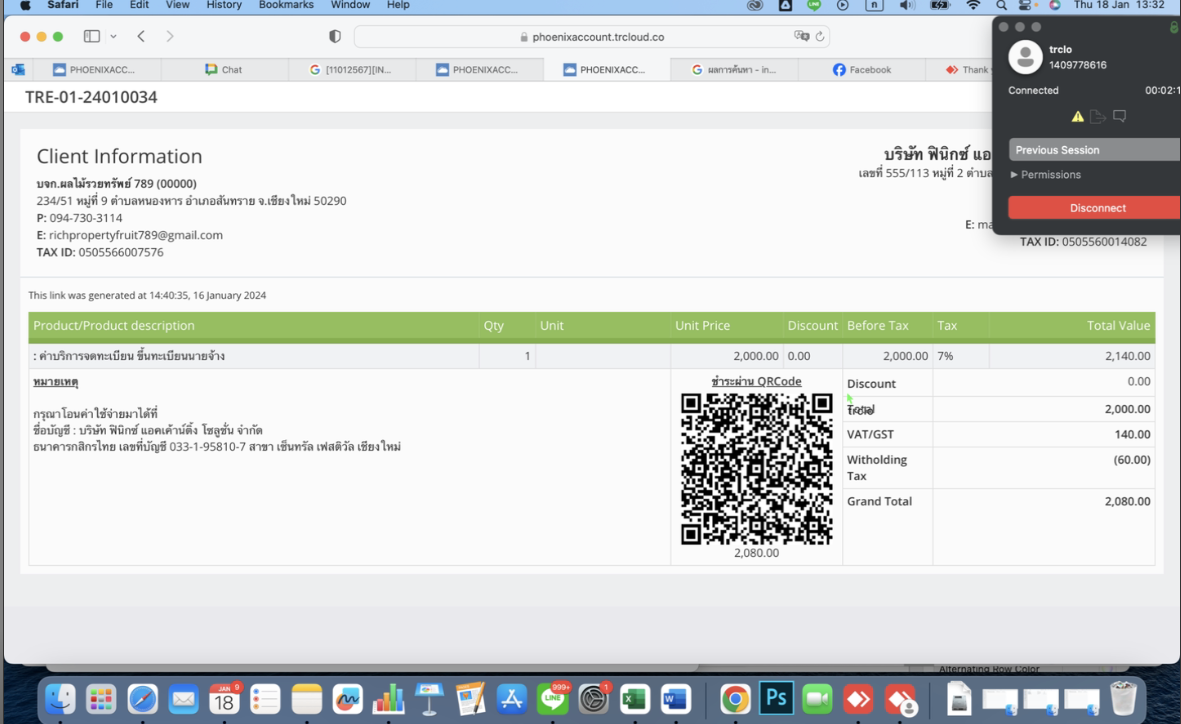
Task: Open Photoshop from the Dock
Action: point(777,699)
